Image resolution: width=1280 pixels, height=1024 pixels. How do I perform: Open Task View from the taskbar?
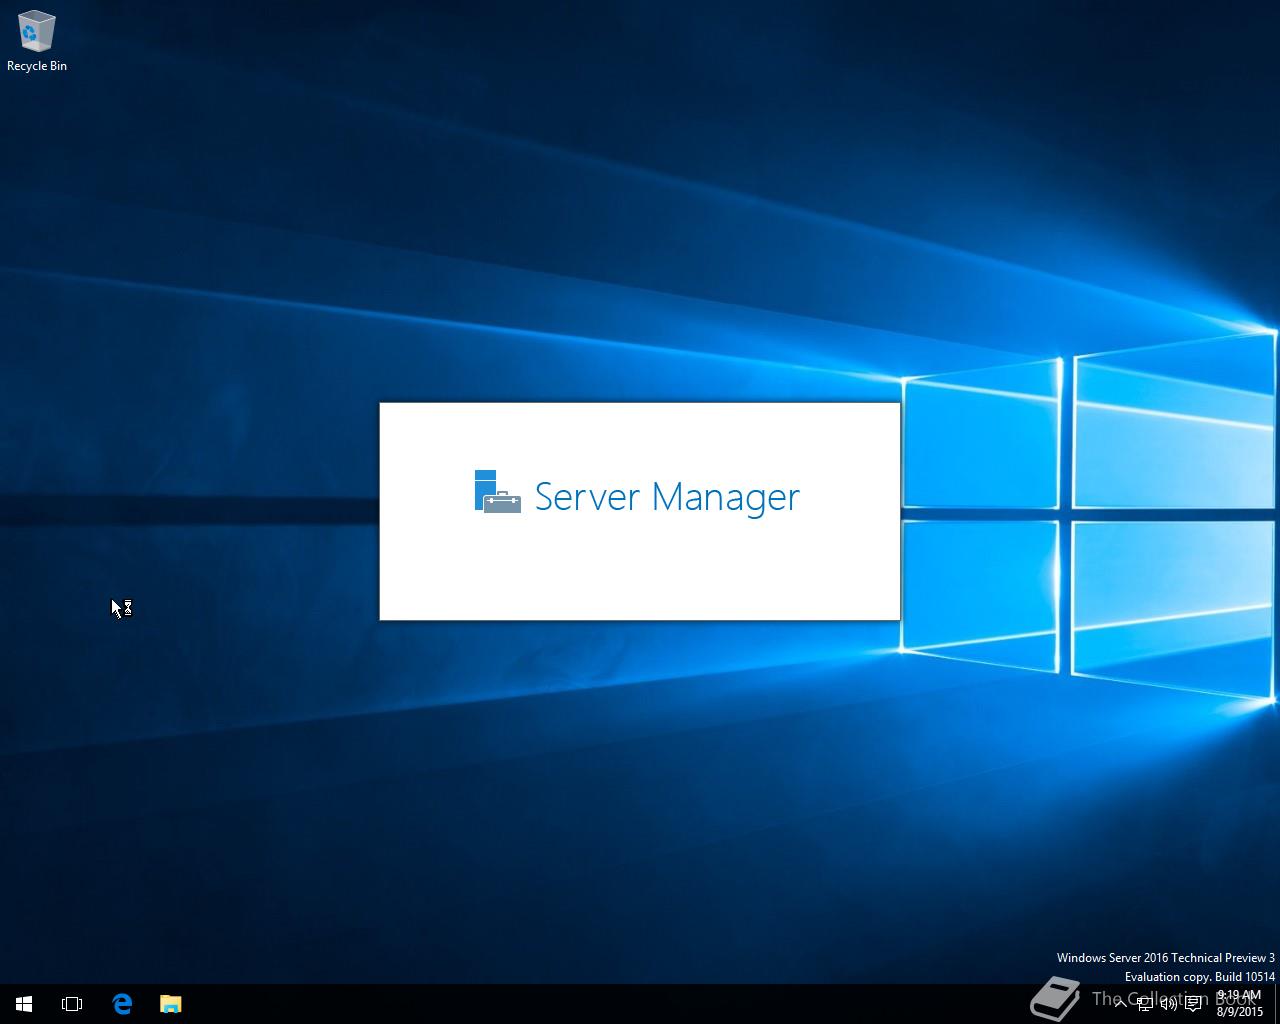(x=72, y=1004)
